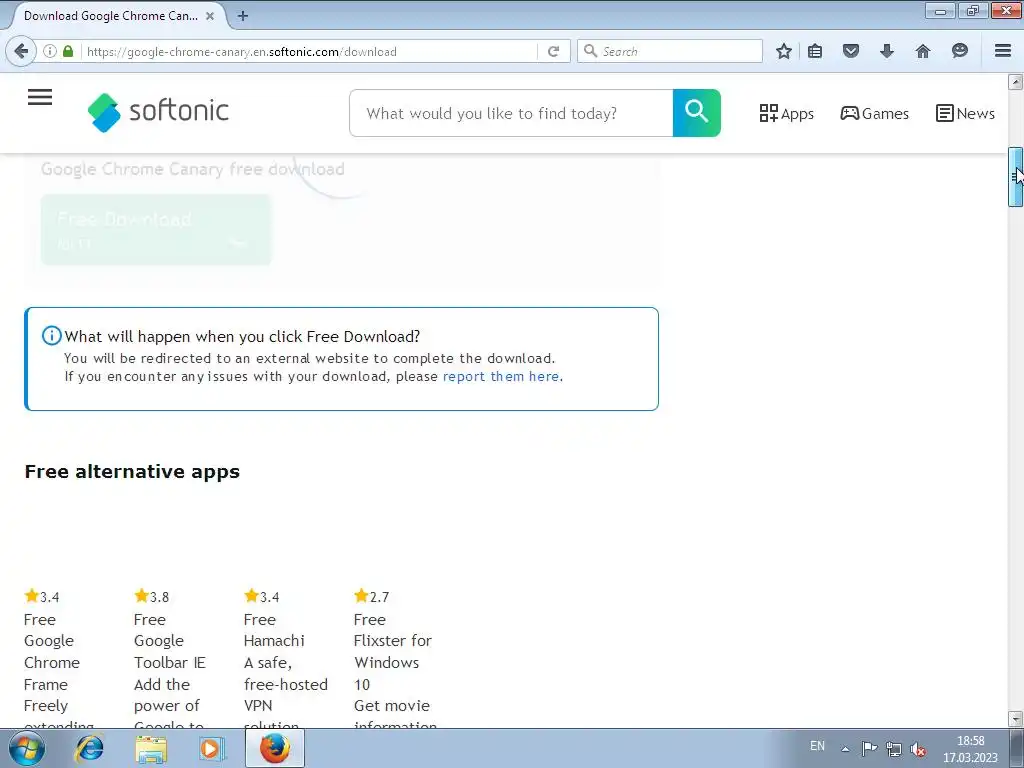Bookmark this page with the star icon
This screenshot has width=1024, height=768.
coord(784,51)
